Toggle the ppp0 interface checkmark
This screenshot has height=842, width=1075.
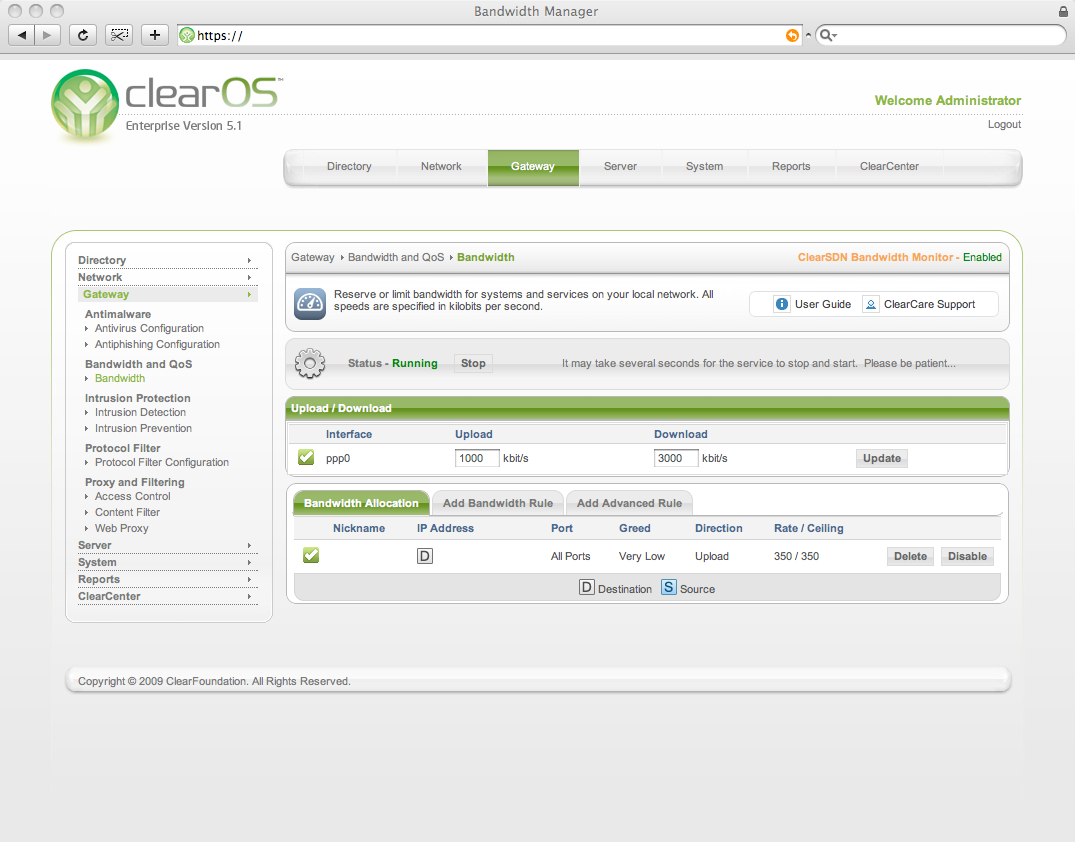point(306,457)
